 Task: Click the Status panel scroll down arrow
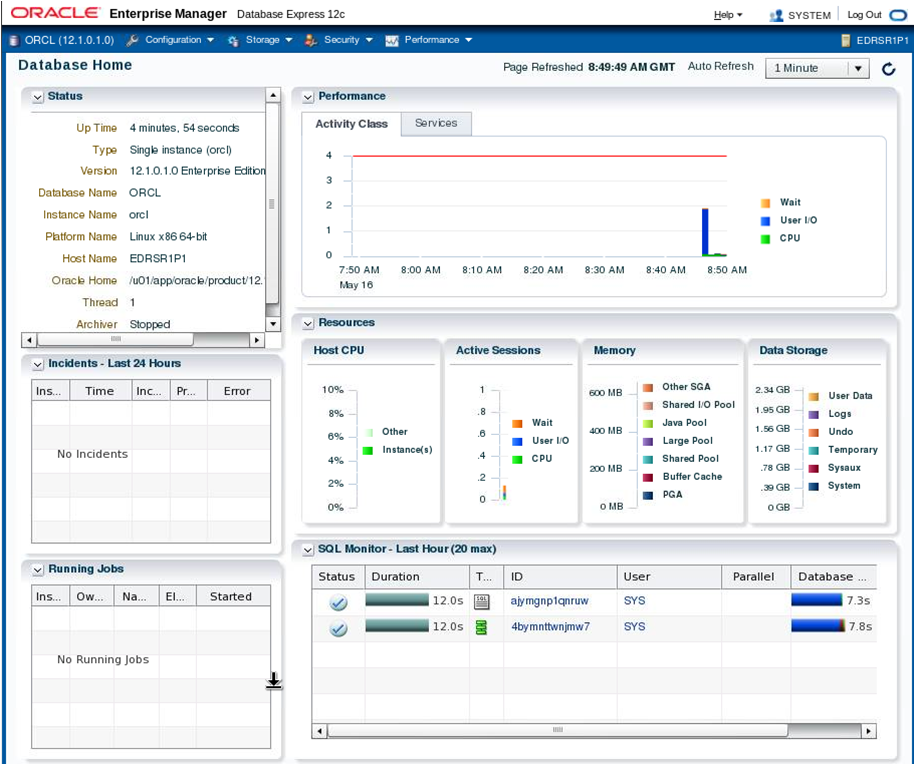[273, 324]
